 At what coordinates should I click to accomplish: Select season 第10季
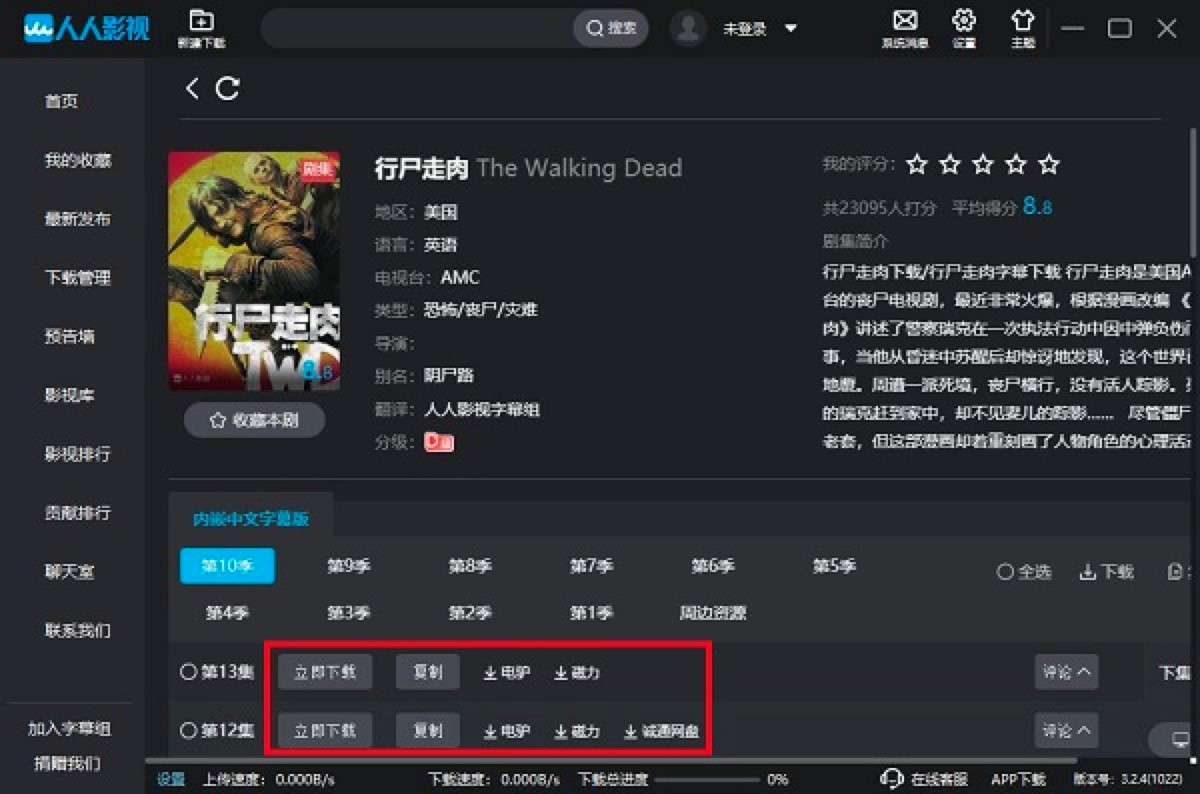coord(227,566)
